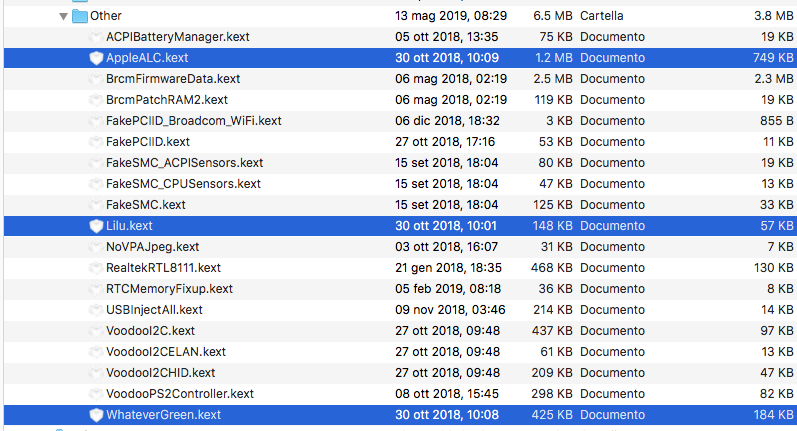
Task: Click the VoodooI2CHID.kext file icon
Action: [x=96, y=373]
